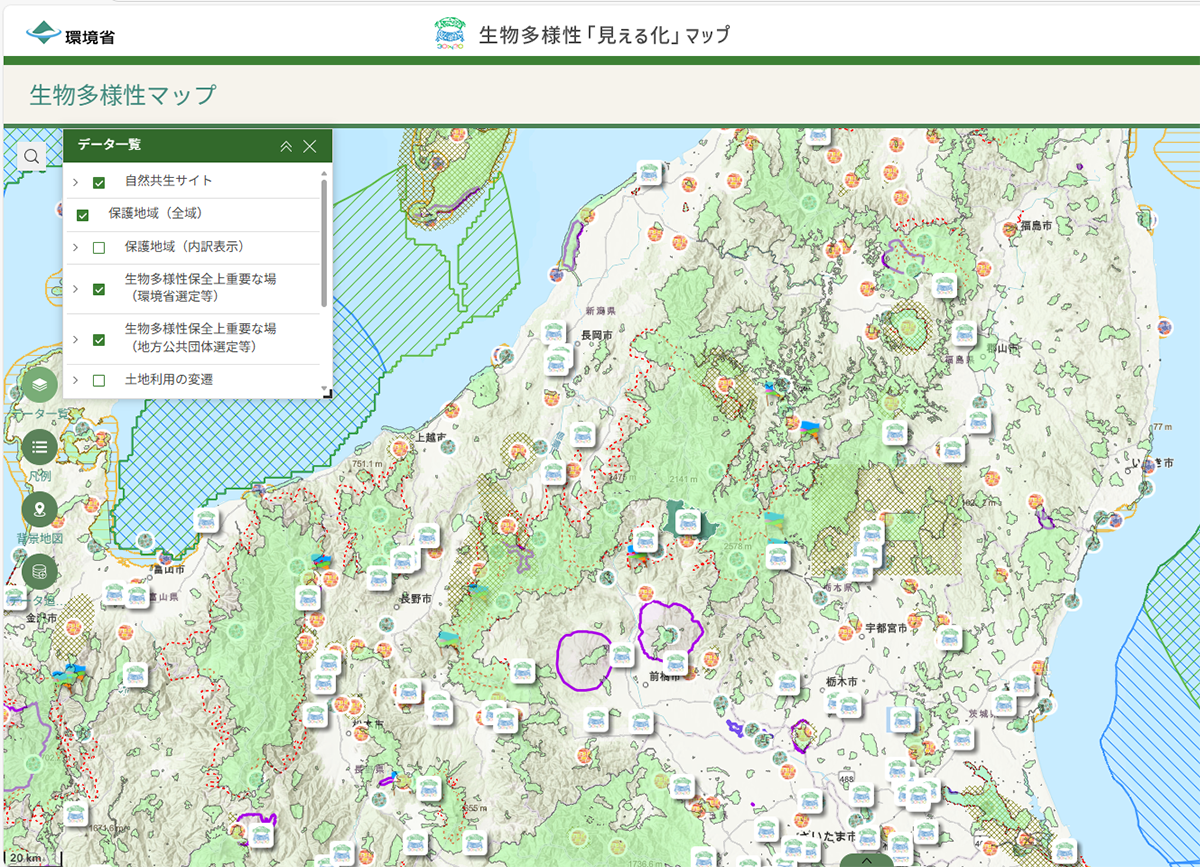Click the 生物多様性「見える化」マップ site title
The width and height of the screenshot is (1200, 867).
pos(604,35)
